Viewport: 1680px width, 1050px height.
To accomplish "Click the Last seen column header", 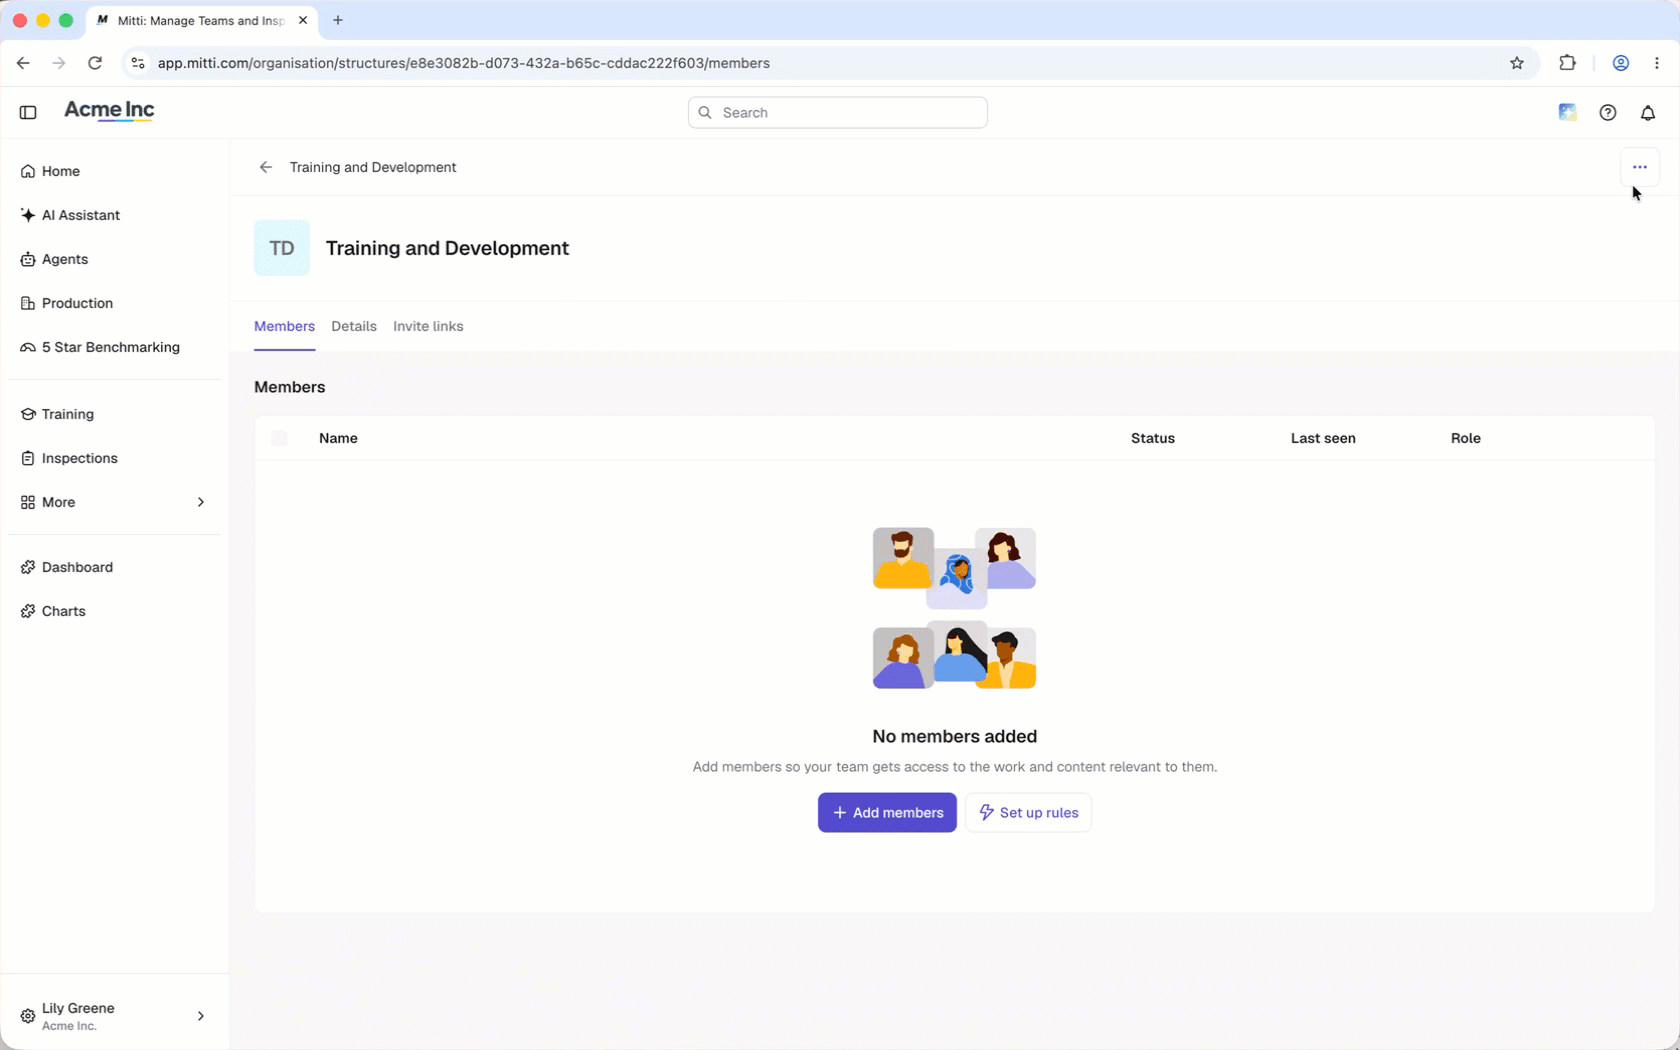I will (x=1323, y=438).
